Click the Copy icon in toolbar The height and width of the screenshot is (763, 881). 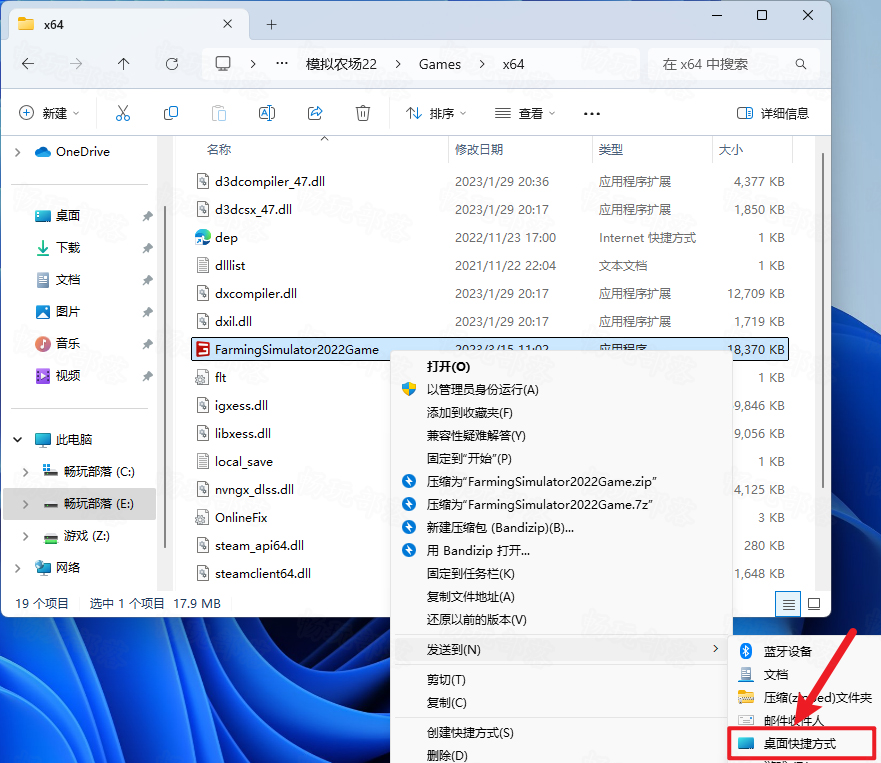click(171, 113)
